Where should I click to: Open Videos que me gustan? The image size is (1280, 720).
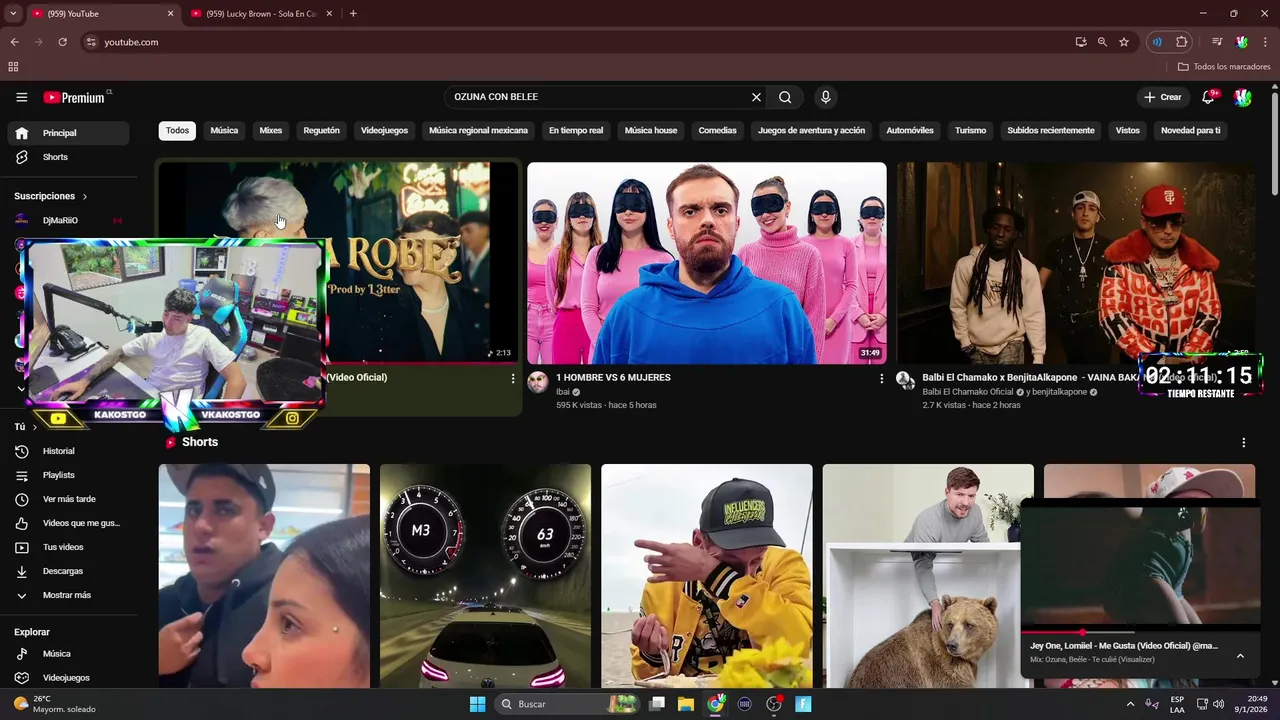(x=70, y=523)
